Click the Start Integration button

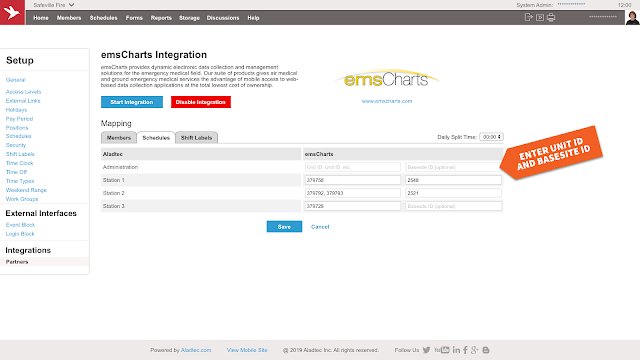(x=132, y=102)
